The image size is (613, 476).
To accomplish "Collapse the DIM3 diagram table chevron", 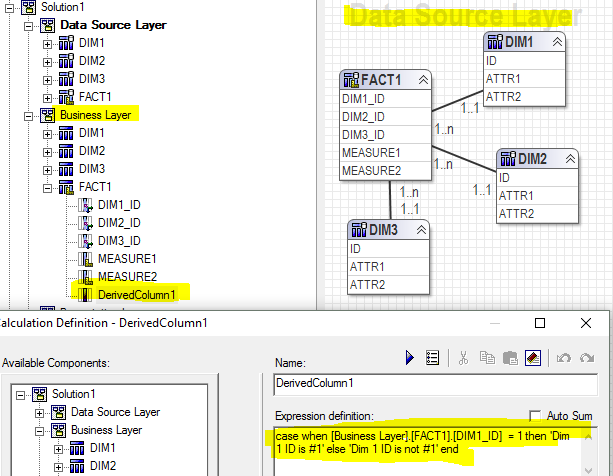I will (421, 230).
